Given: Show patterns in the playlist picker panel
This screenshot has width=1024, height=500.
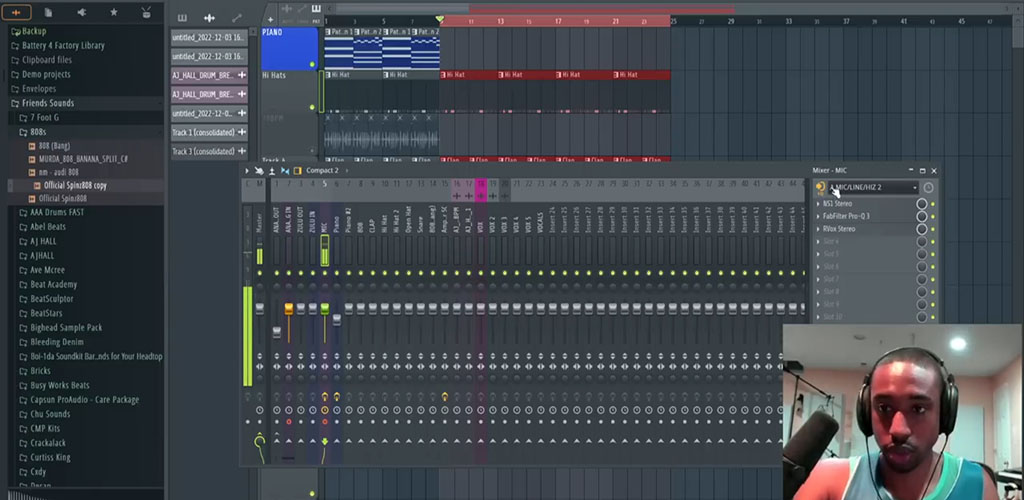Looking at the screenshot, I should click(182, 18).
